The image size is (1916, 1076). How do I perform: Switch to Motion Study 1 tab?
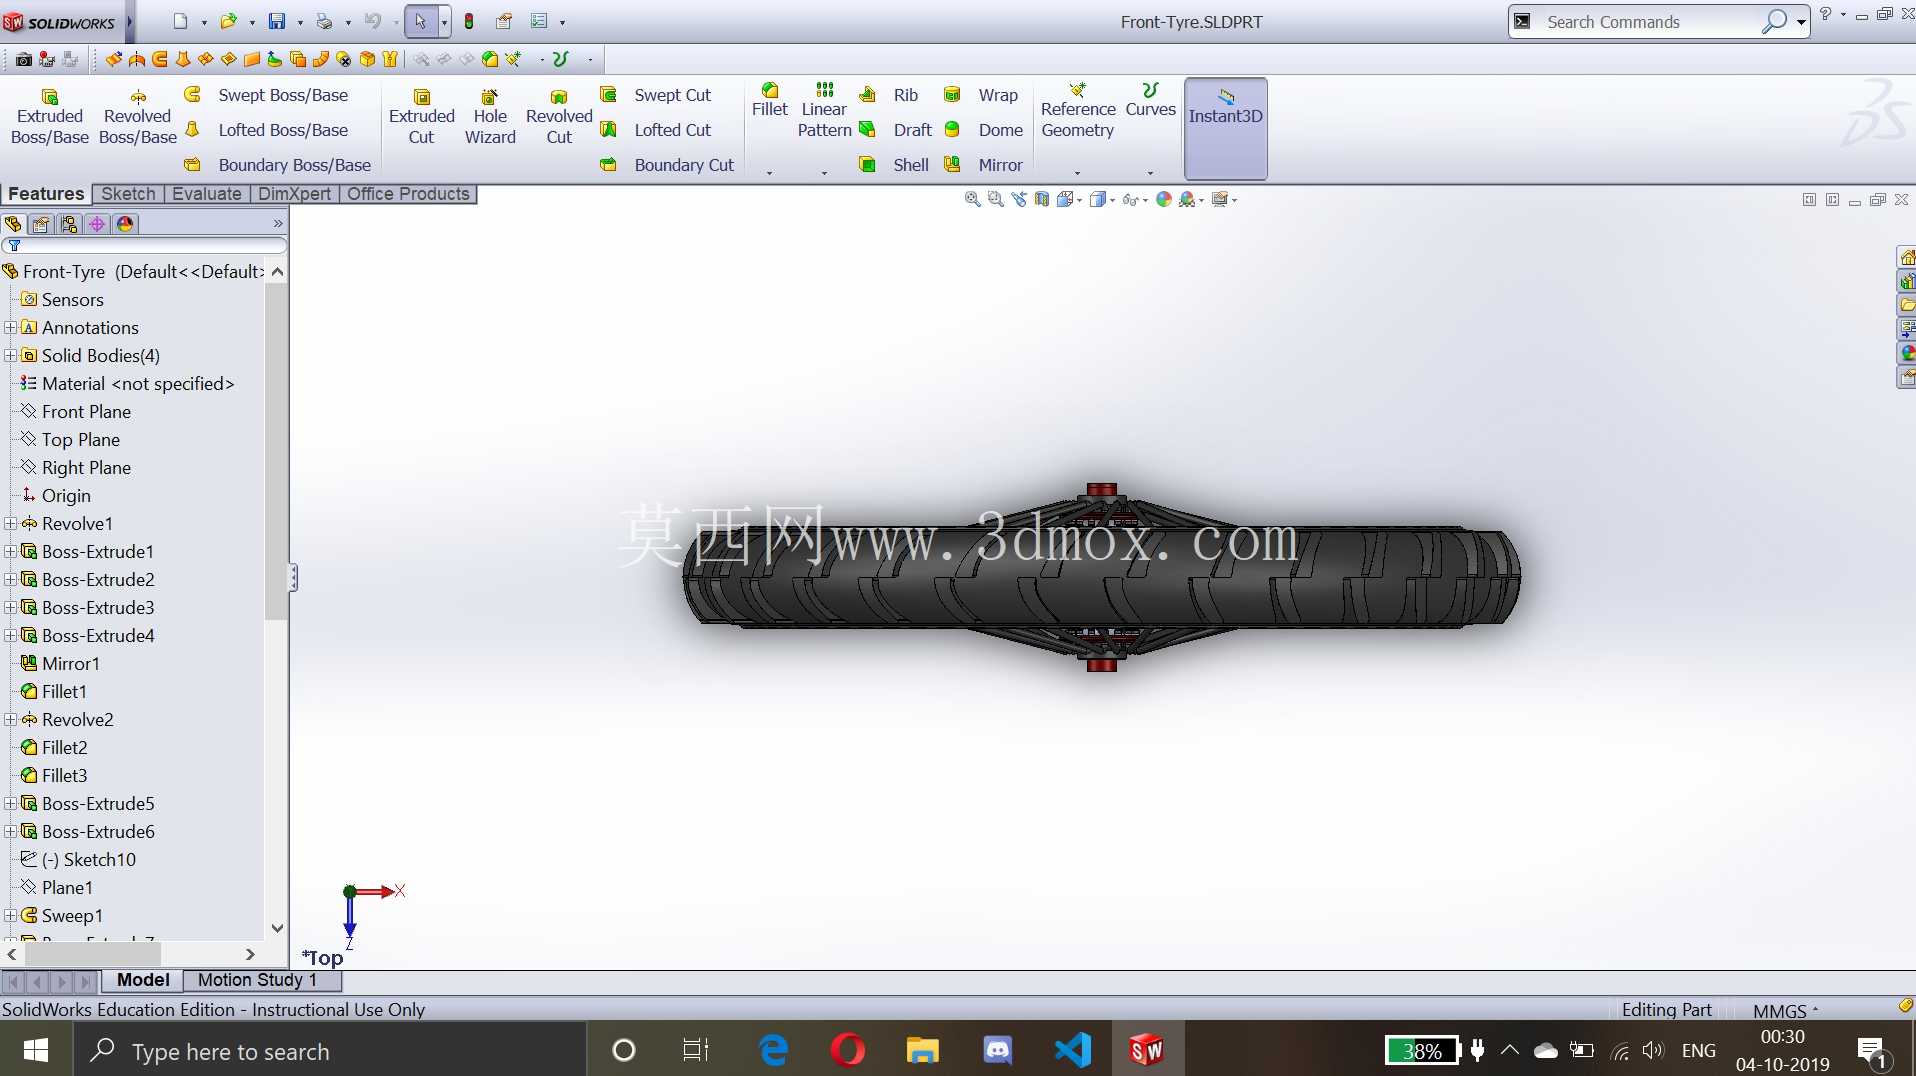257,980
